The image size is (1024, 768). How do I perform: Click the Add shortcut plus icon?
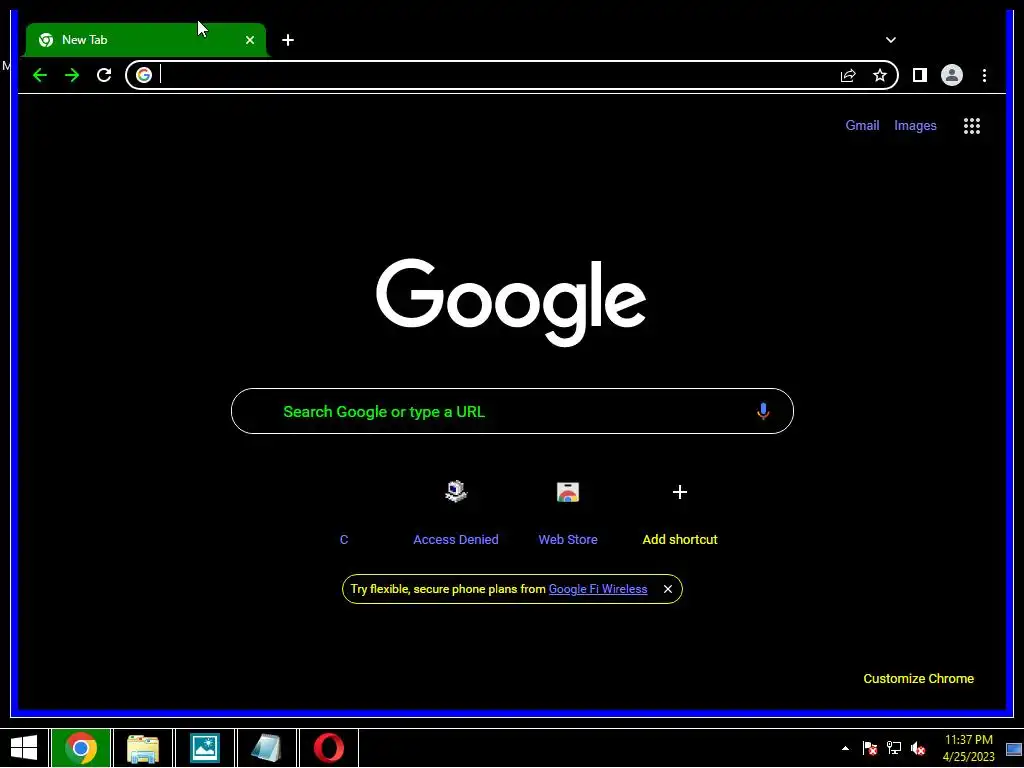click(680, 492)
